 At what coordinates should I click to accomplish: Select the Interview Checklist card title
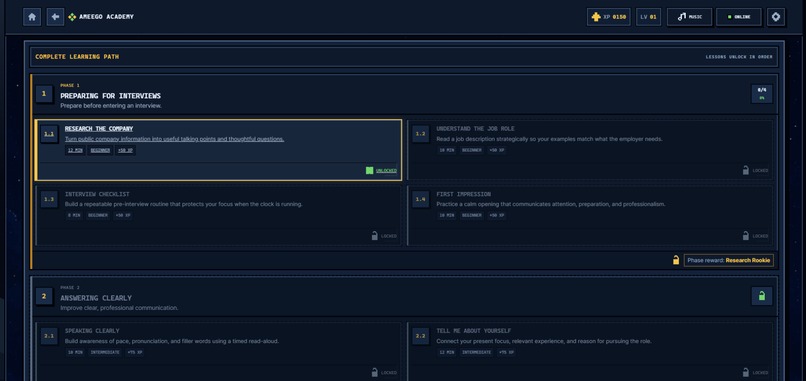click(x=97, y=194)
